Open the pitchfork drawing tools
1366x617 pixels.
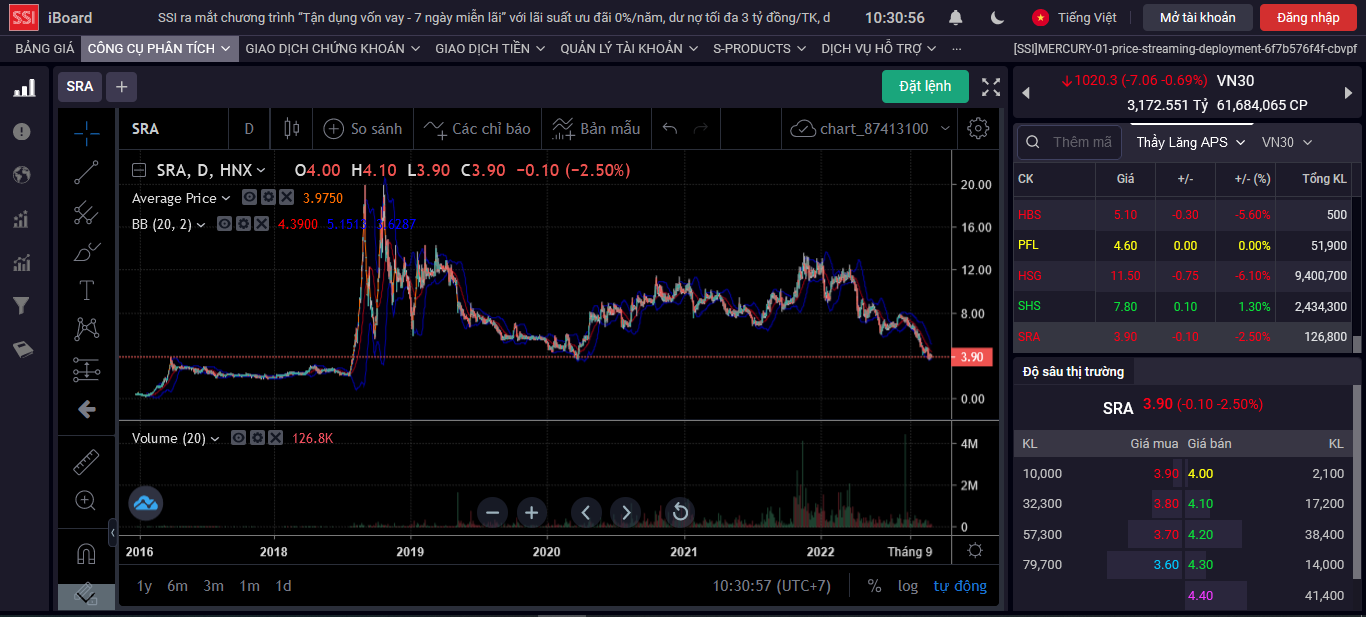pos(87,212)
